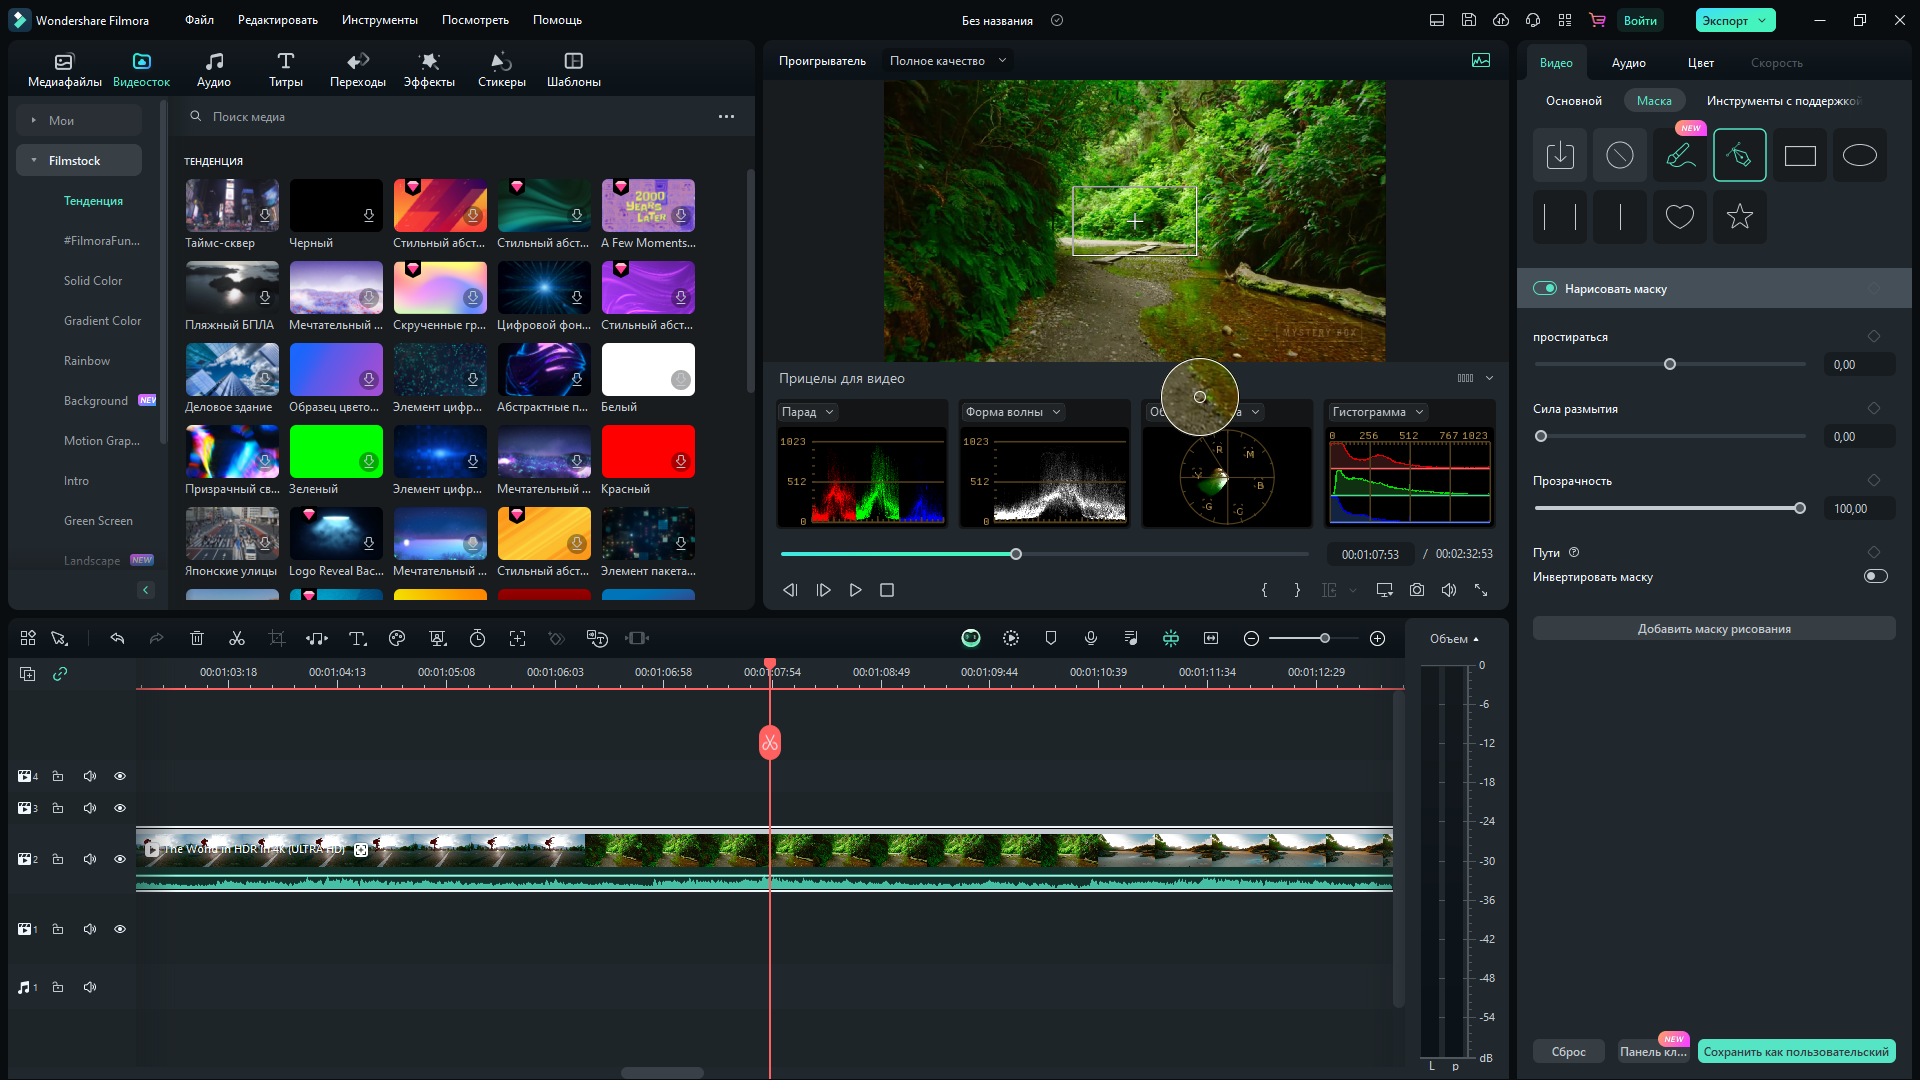Open the Full quality playback dropdown

[x=947, y=61]
